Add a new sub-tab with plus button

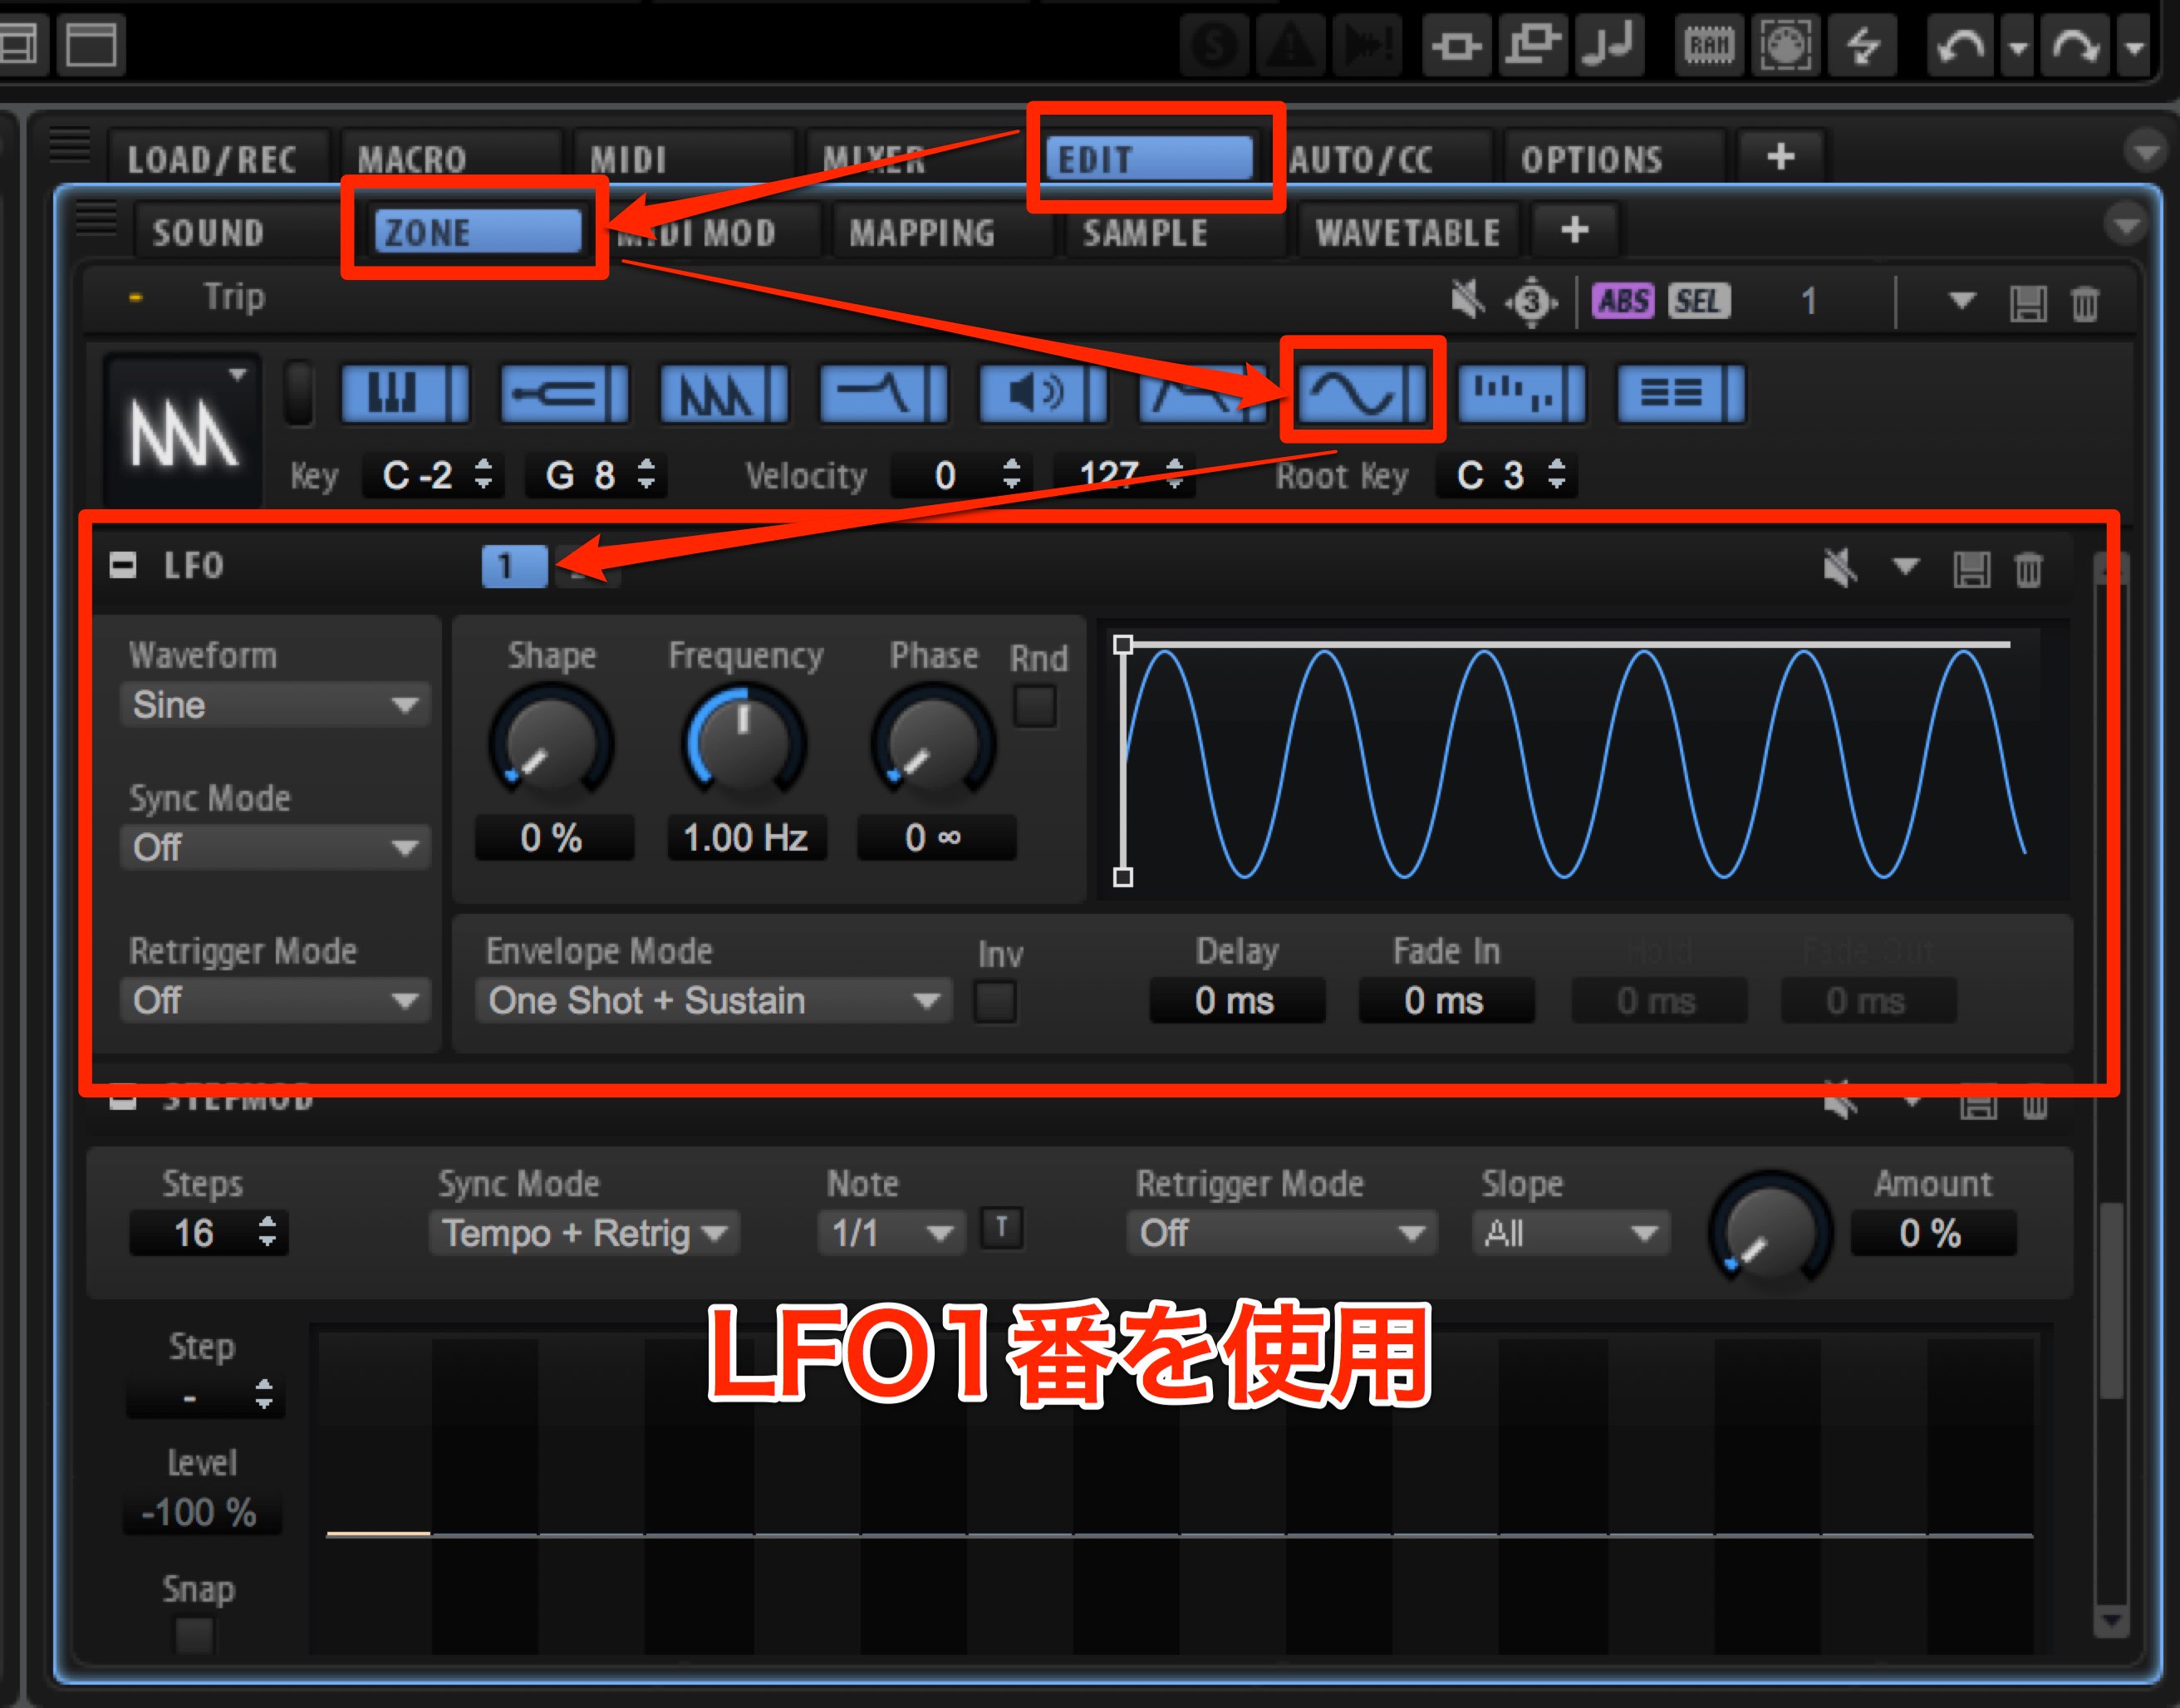(1575, 230)
